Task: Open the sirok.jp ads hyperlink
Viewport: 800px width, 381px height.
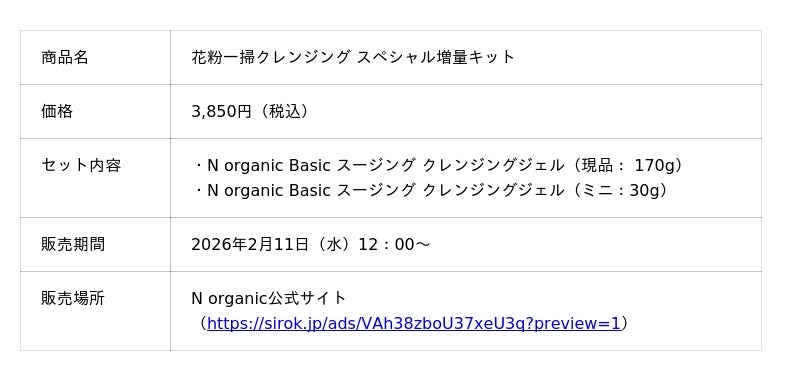Action: 414,323
